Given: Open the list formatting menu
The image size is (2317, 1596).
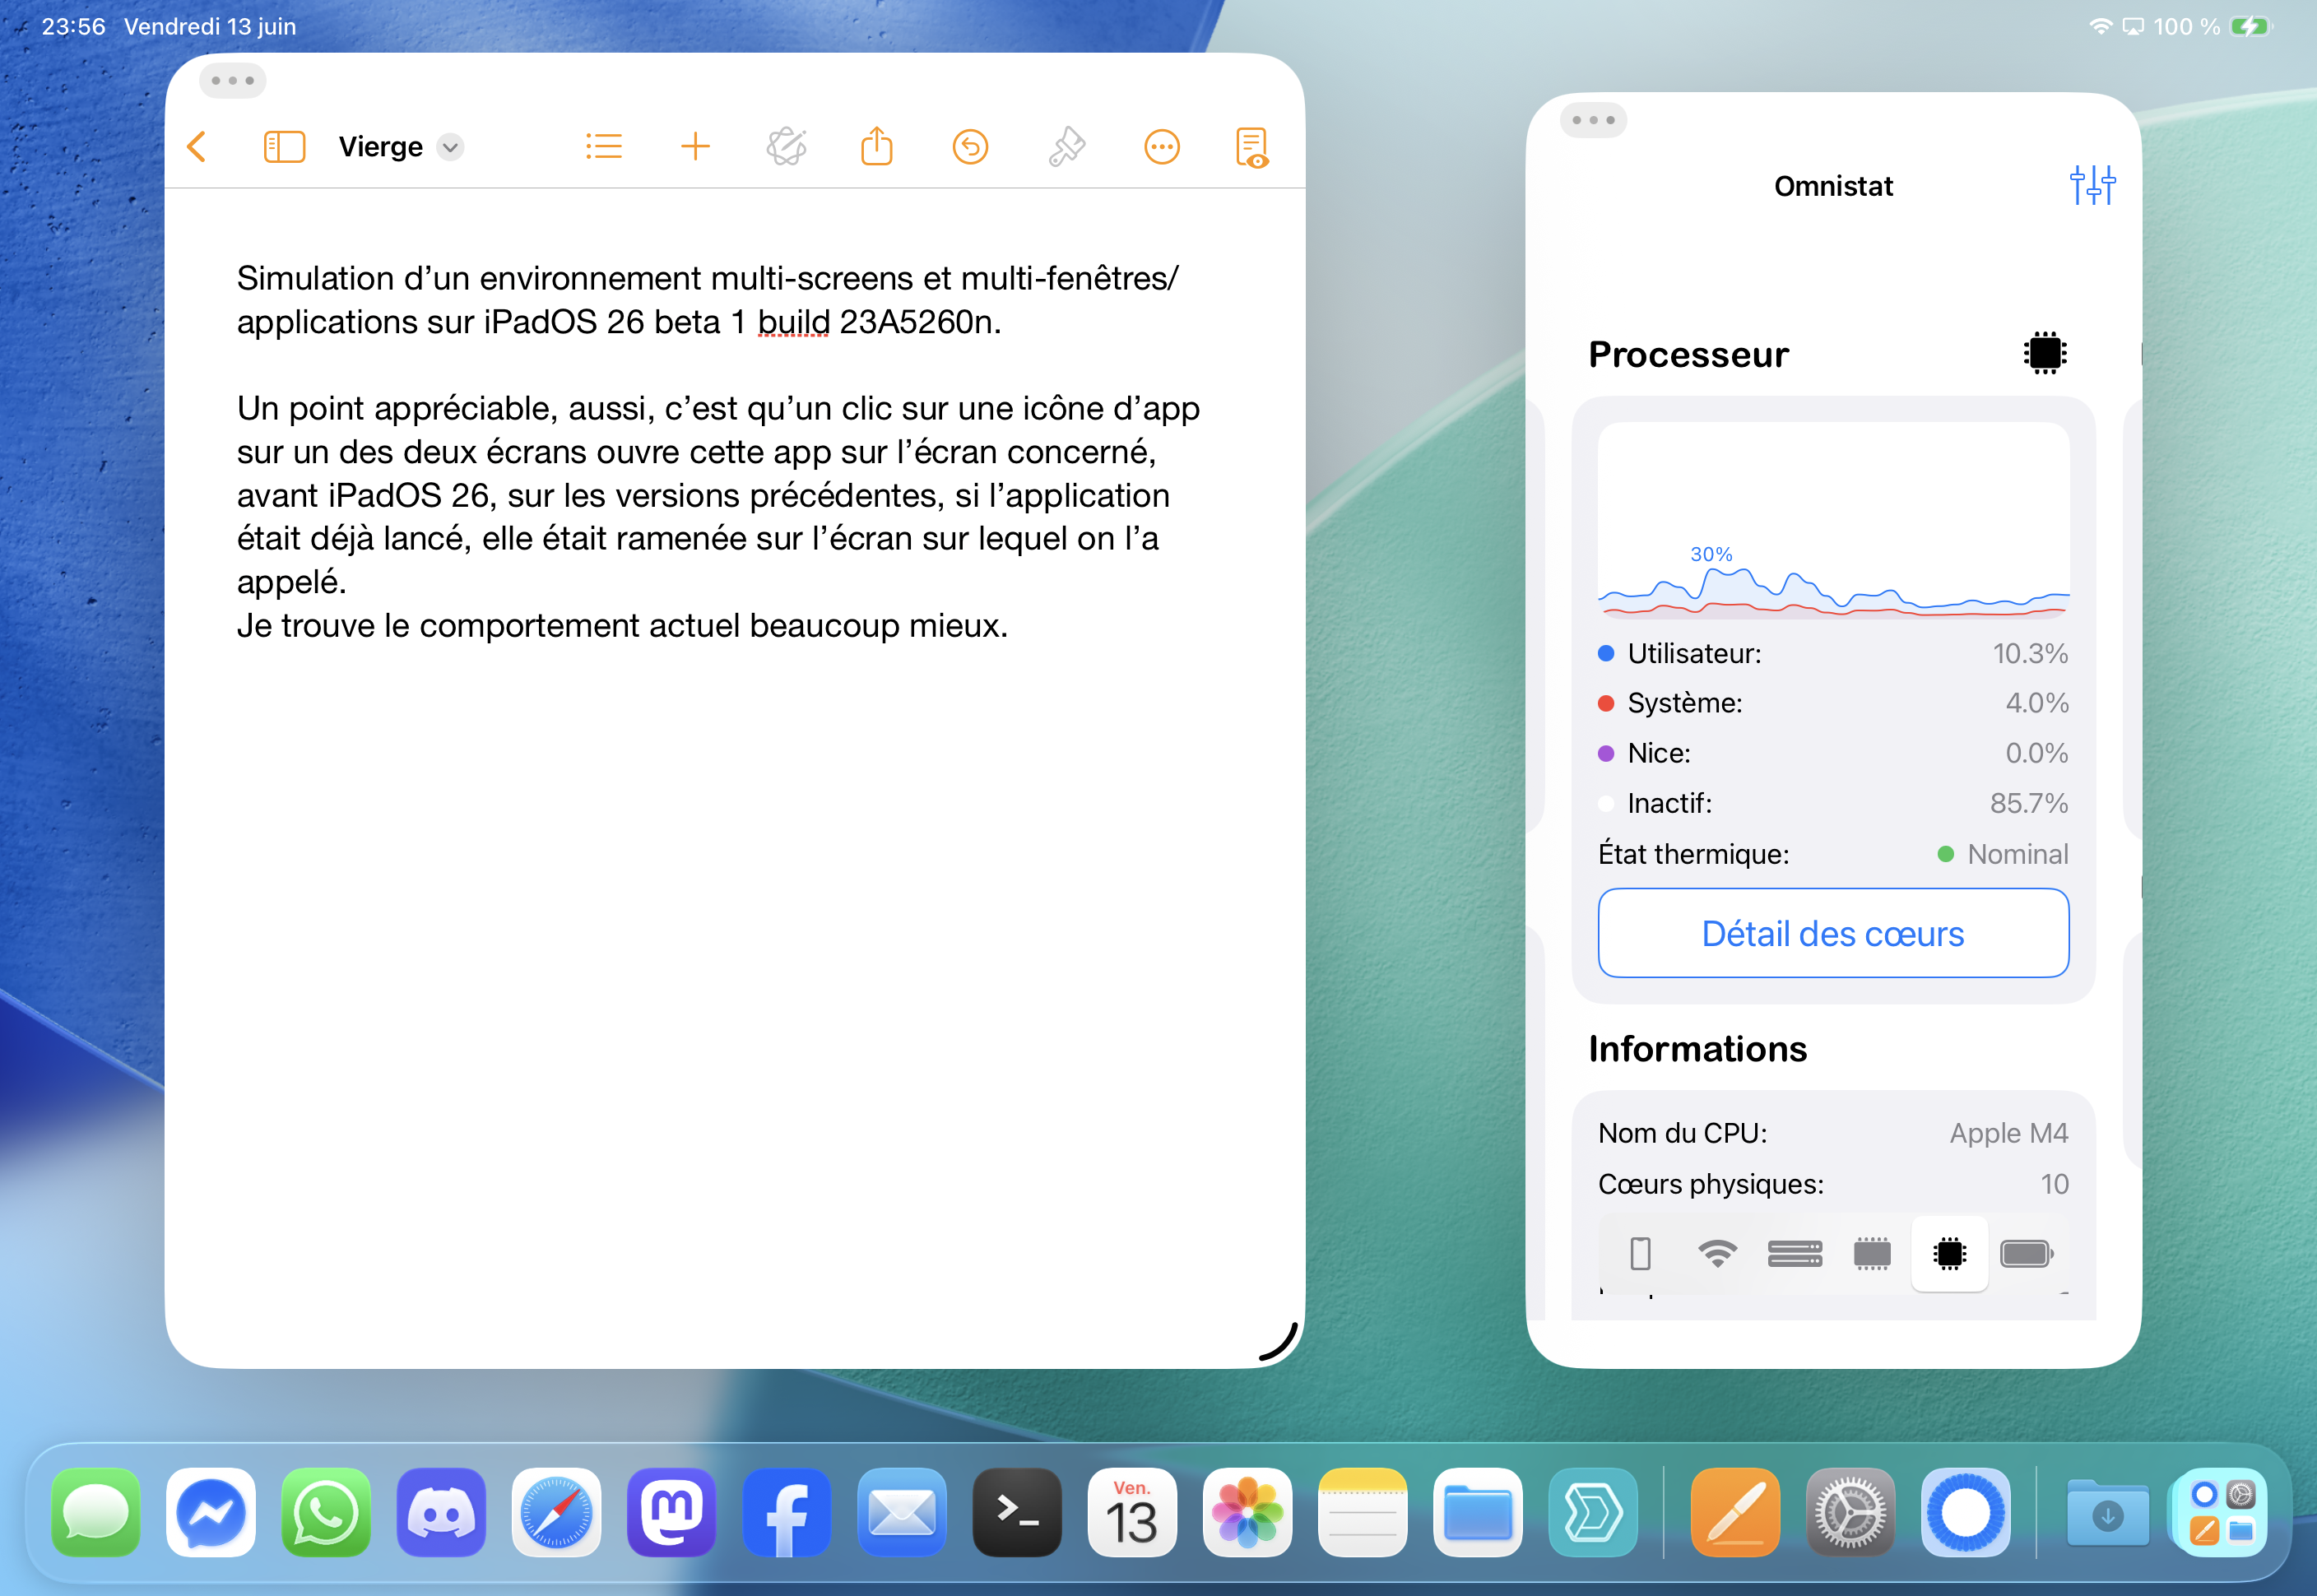Looking at the screenshot, I should coord(604,147).
